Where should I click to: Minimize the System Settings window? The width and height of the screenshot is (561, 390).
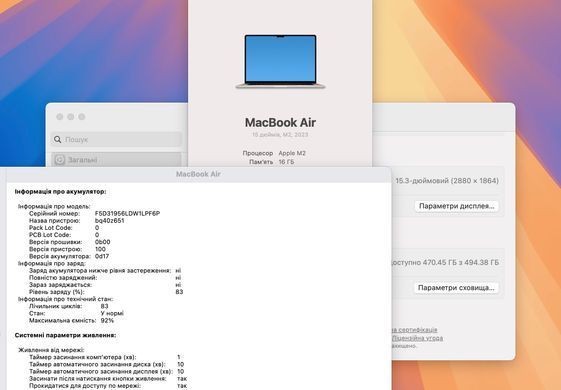(x=71, y=117)
